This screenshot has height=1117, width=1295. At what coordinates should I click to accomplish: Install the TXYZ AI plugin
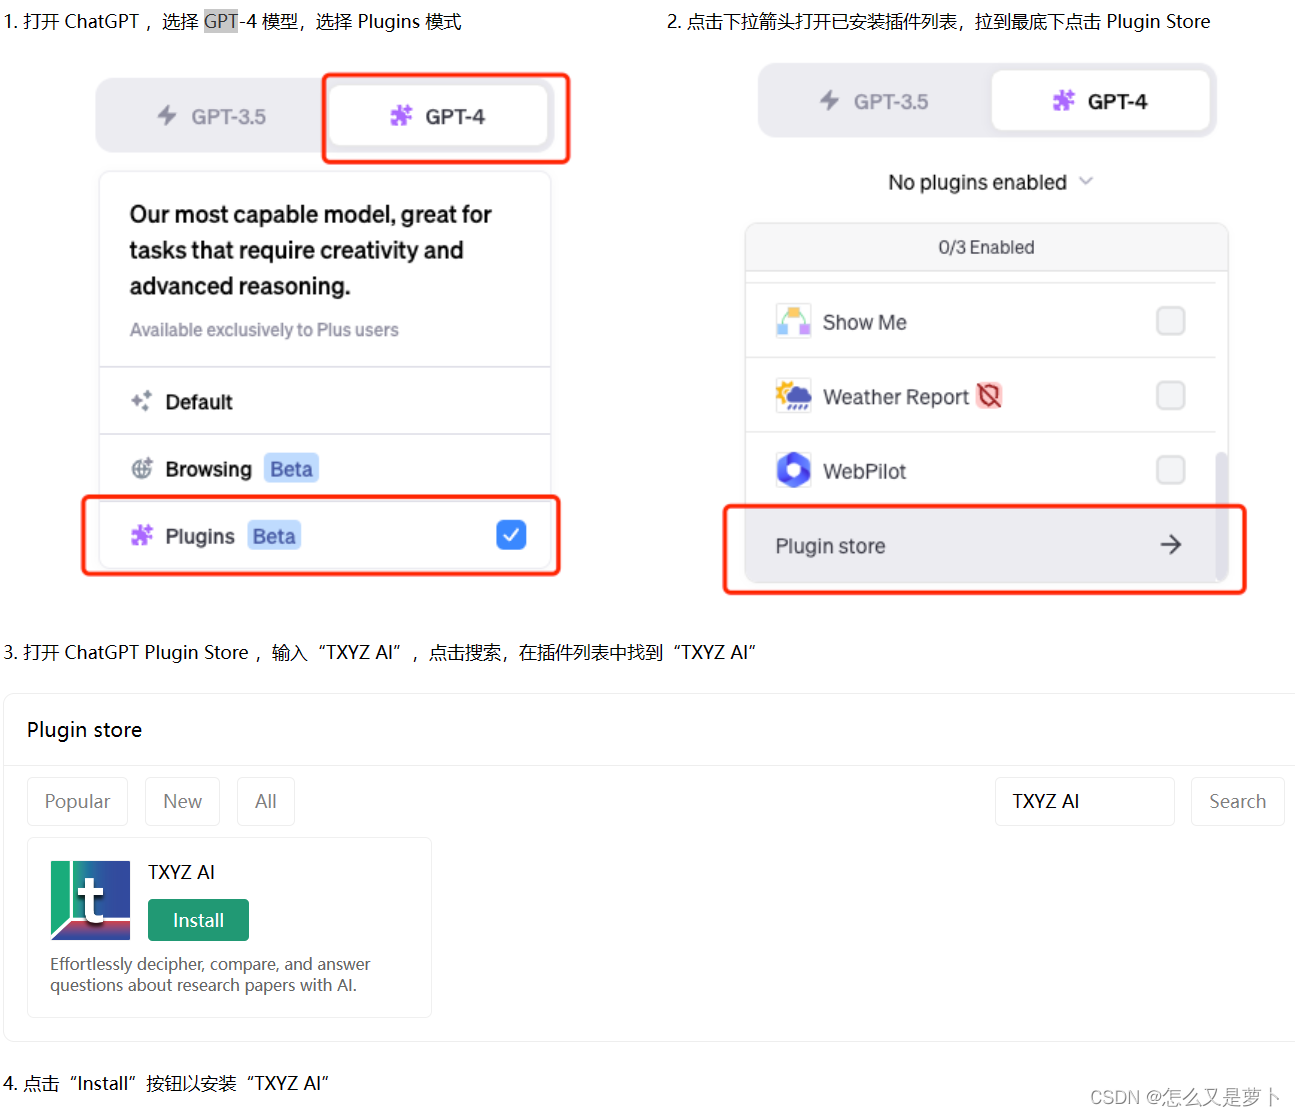coord(198,920)
